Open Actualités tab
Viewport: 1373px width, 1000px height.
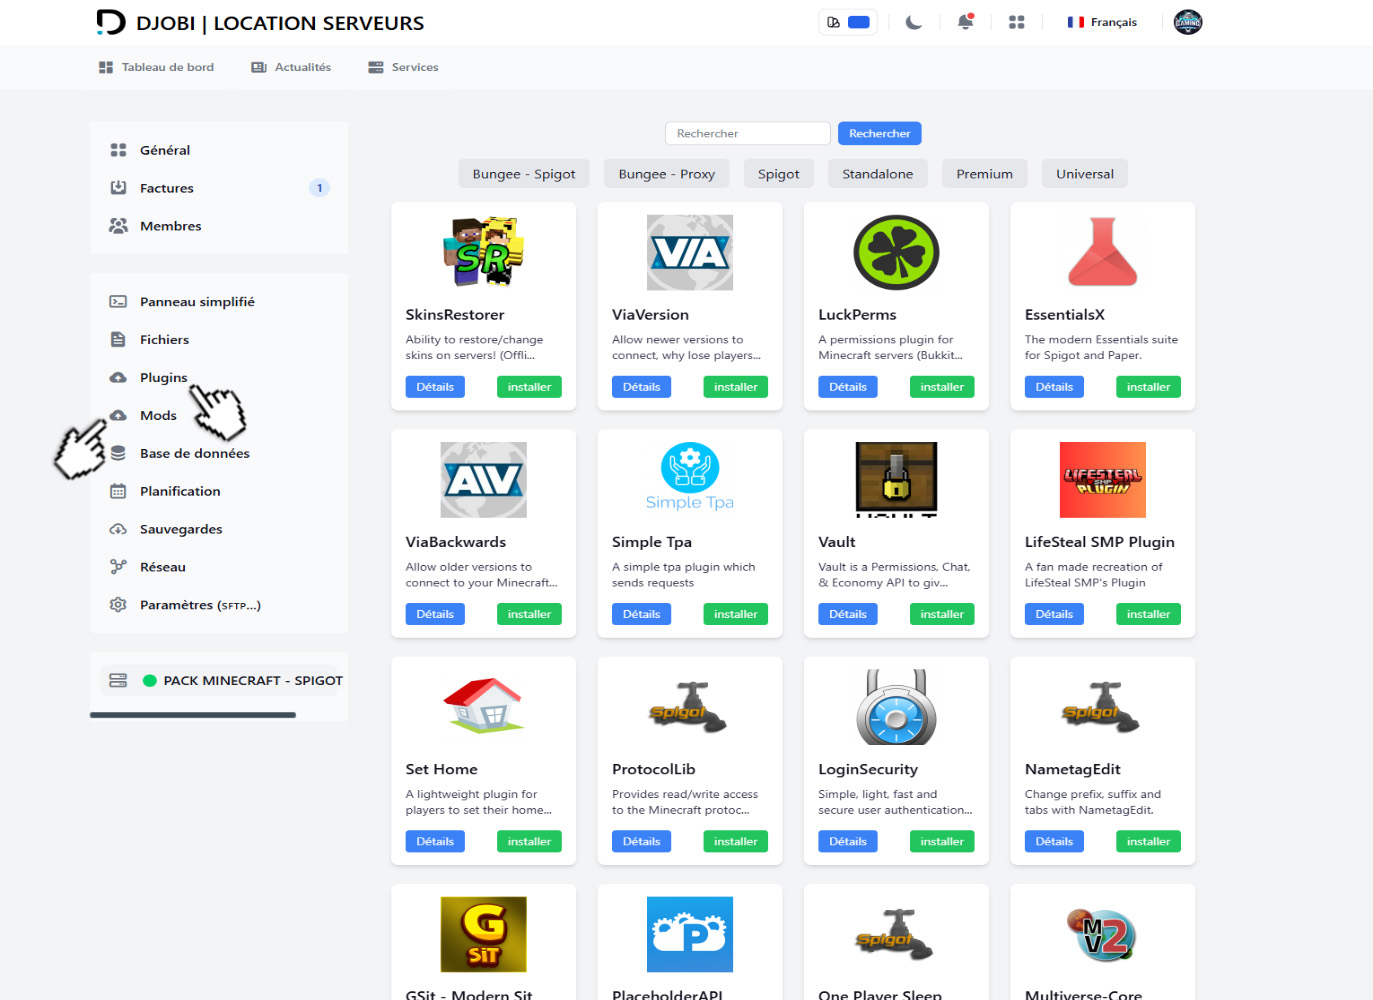click(x=291, y=67)
